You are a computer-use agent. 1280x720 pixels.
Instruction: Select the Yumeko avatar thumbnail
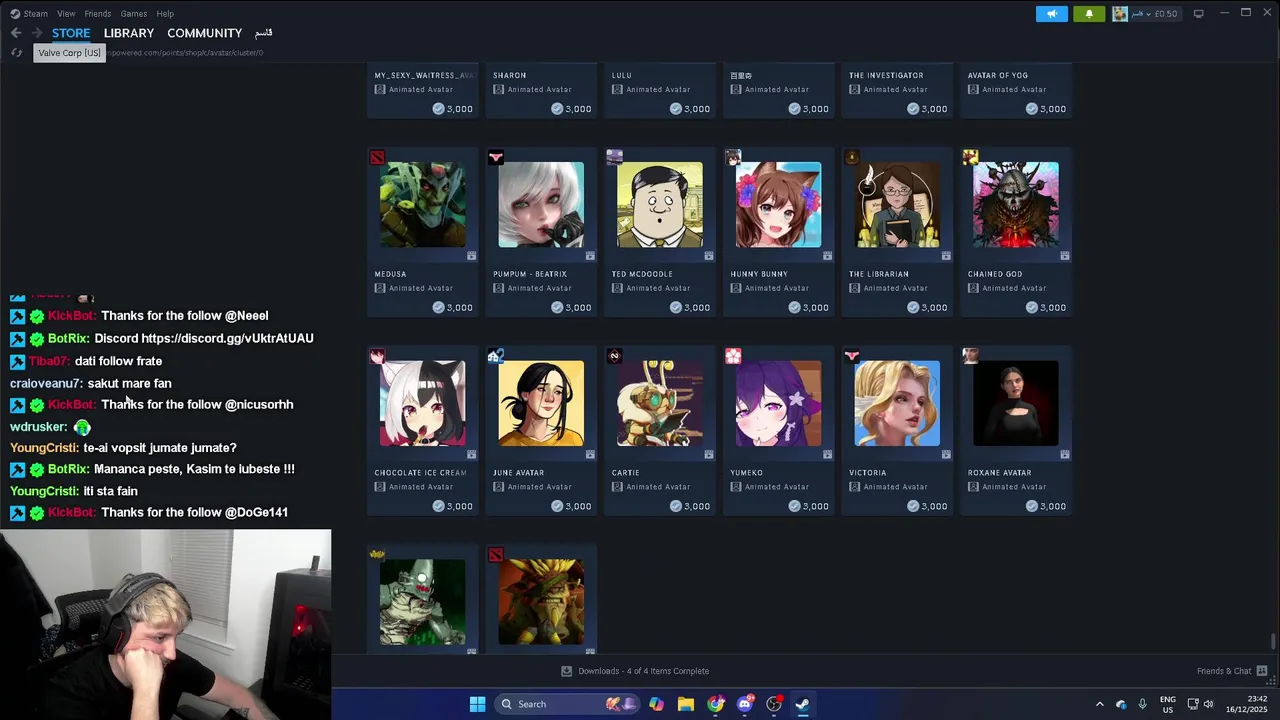tap(778, 403)
